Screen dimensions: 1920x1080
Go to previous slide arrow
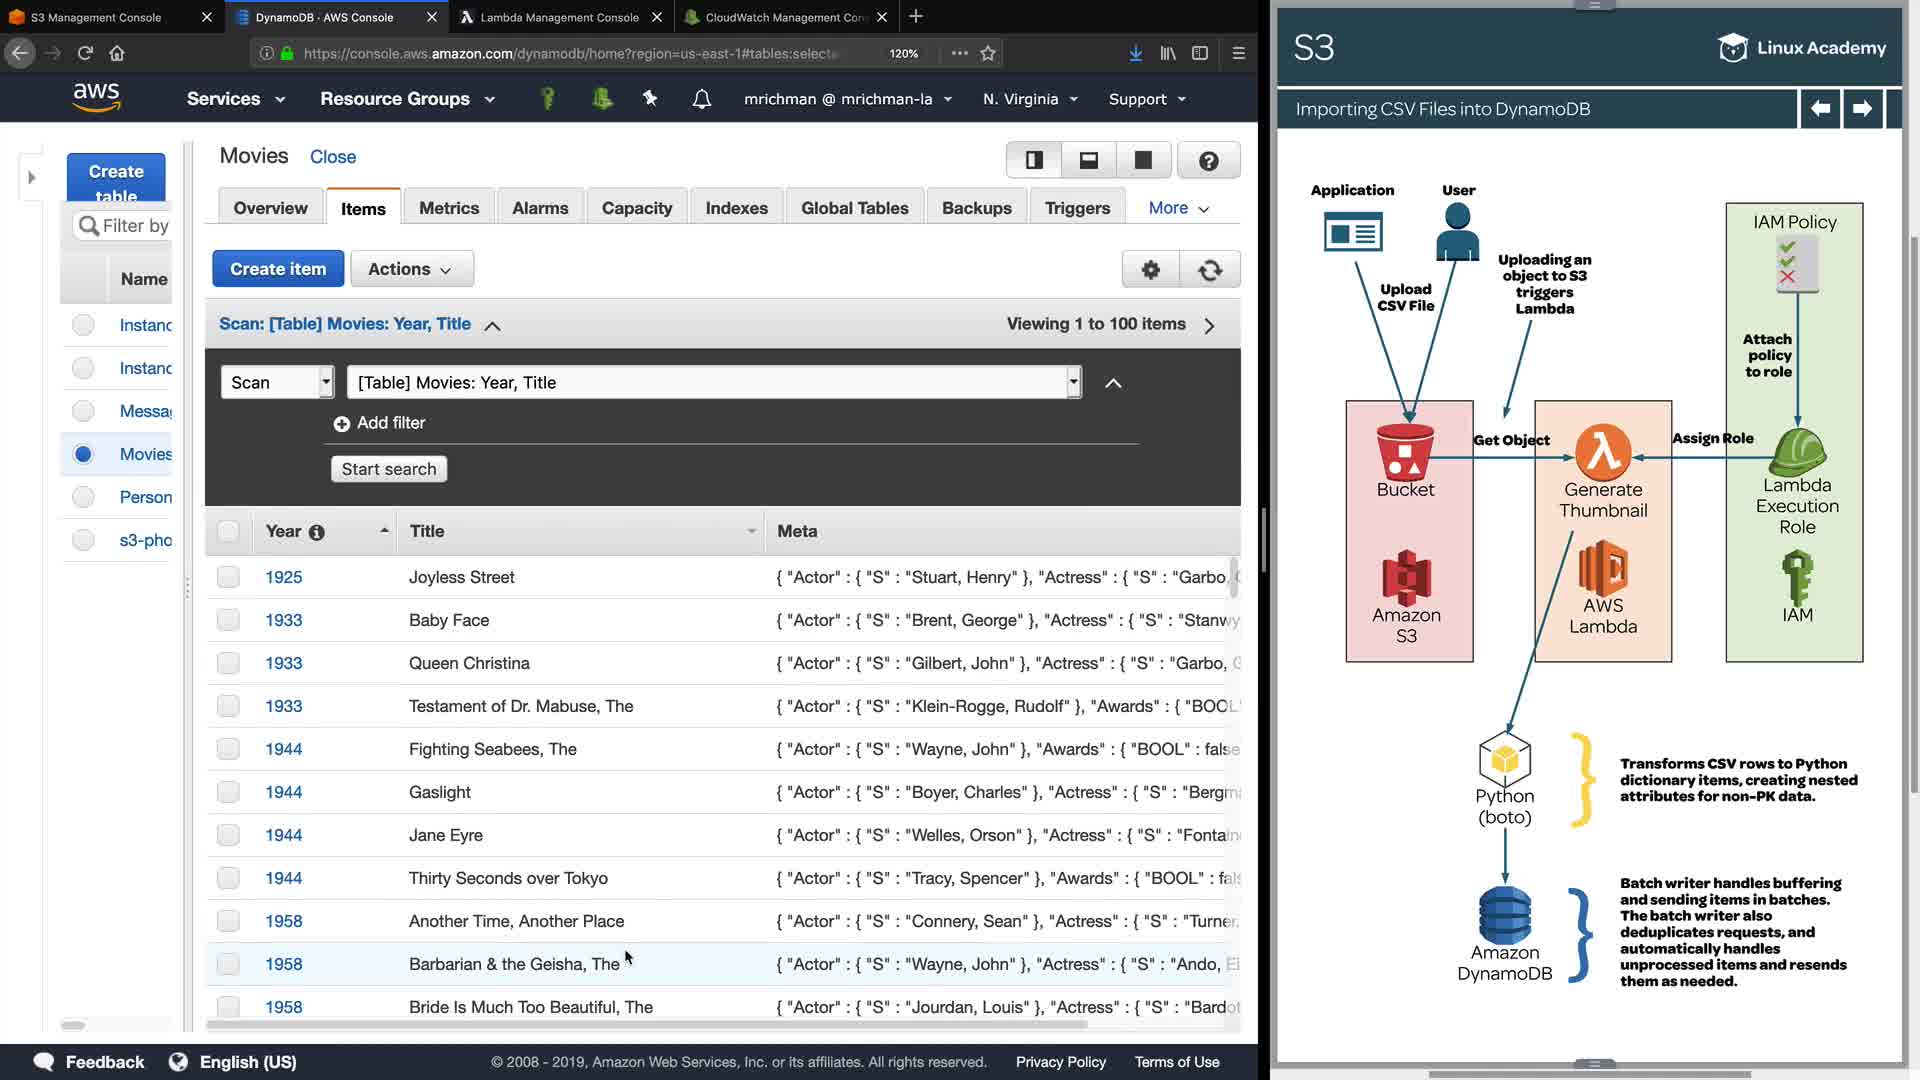point(1820,108)
